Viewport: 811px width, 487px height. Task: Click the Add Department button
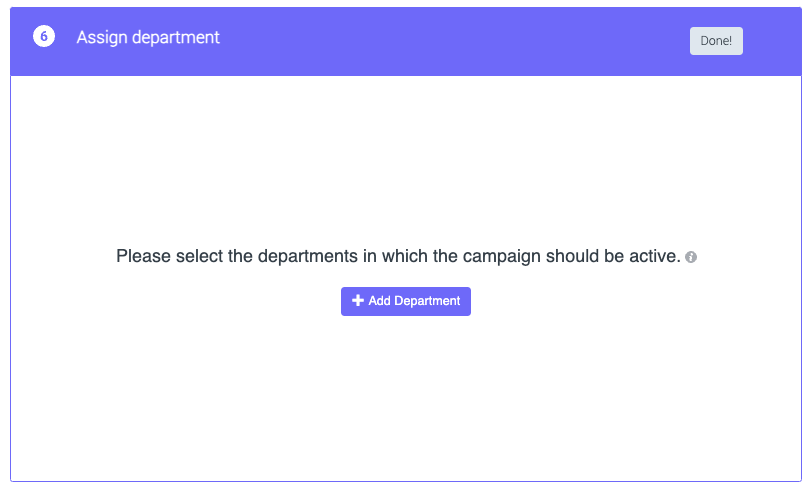click(405, 301)
